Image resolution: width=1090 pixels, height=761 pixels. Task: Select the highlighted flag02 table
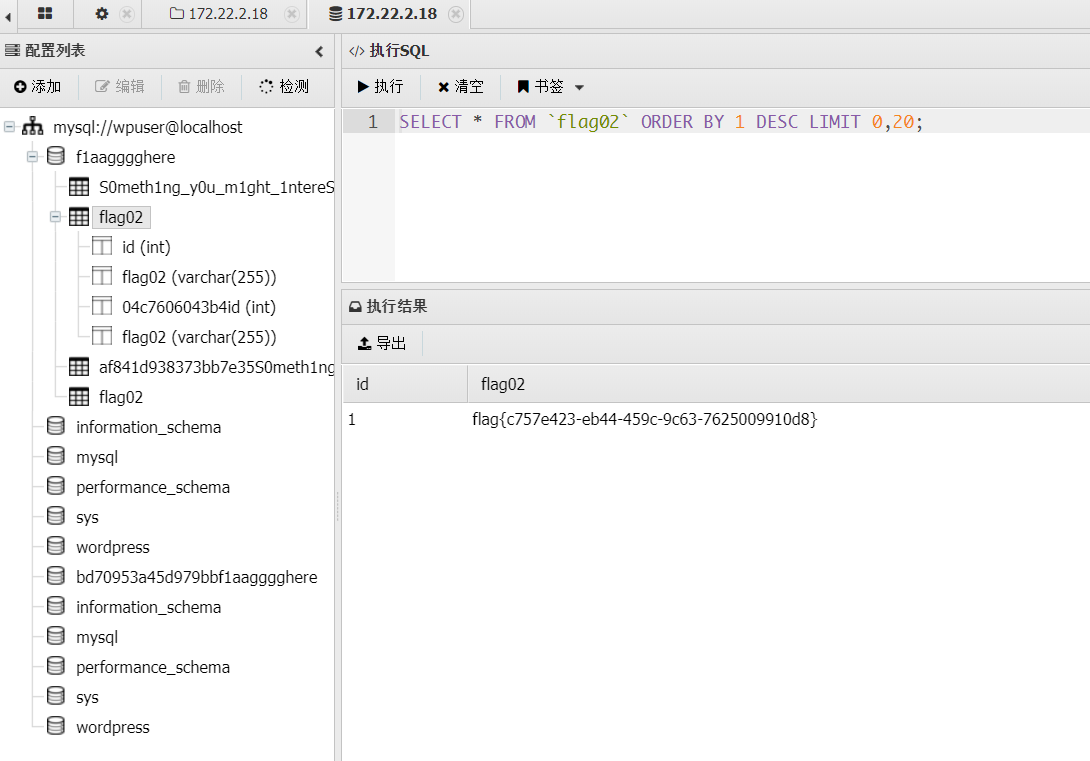click(121, 217)
